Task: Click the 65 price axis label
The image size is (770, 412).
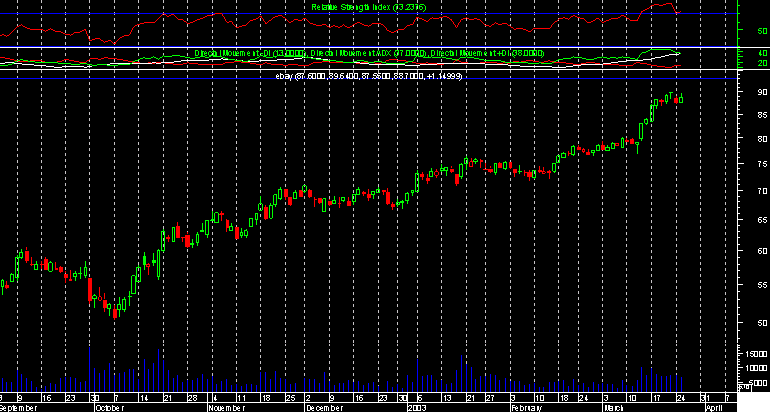Action: point(762,220)
